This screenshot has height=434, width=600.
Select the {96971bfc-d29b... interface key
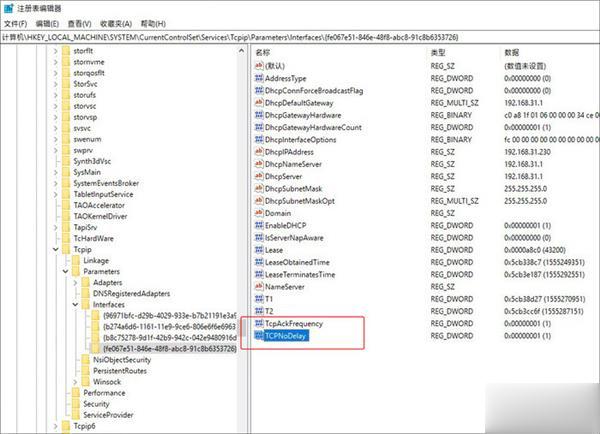(x=170, y=316)
